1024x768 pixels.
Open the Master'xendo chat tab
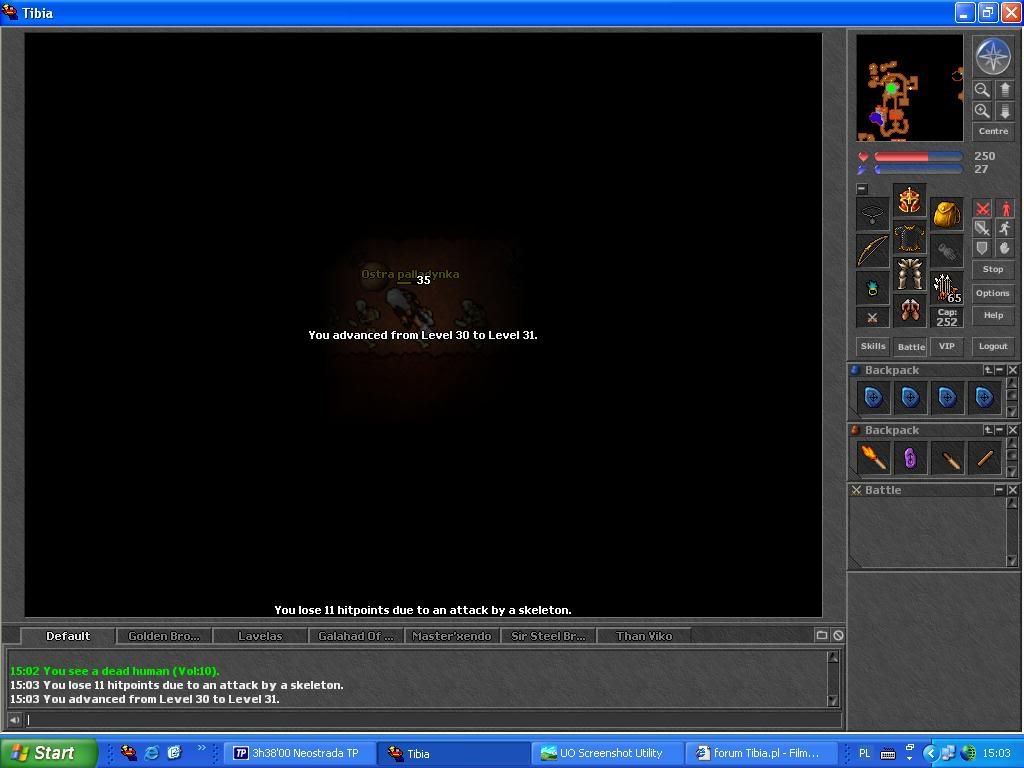[x=452, y=636]
